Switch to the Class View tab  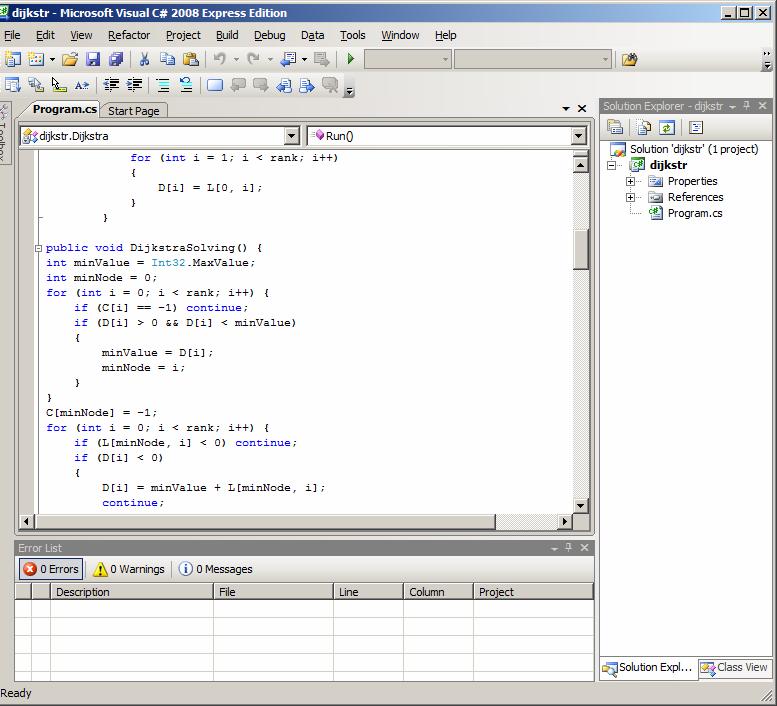tap(735, 668)
